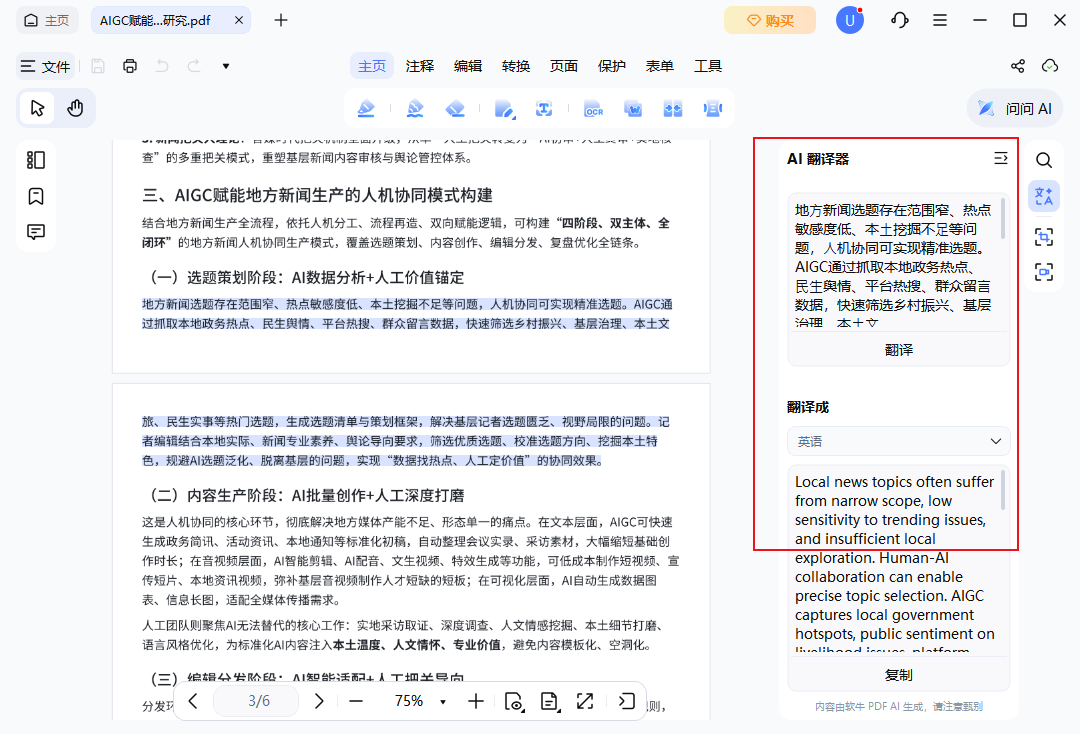Viewport: 1080px width, 734px height.
Task: Open the cloud sync icon
Action: [x=1050, y=66]
